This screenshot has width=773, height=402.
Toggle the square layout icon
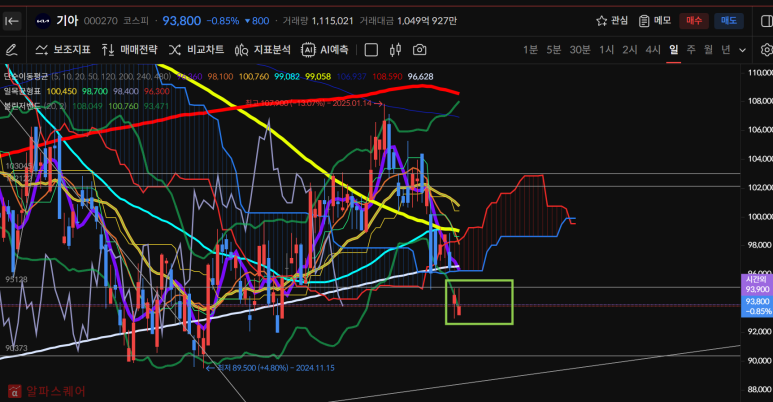click(x=371, y=50)
